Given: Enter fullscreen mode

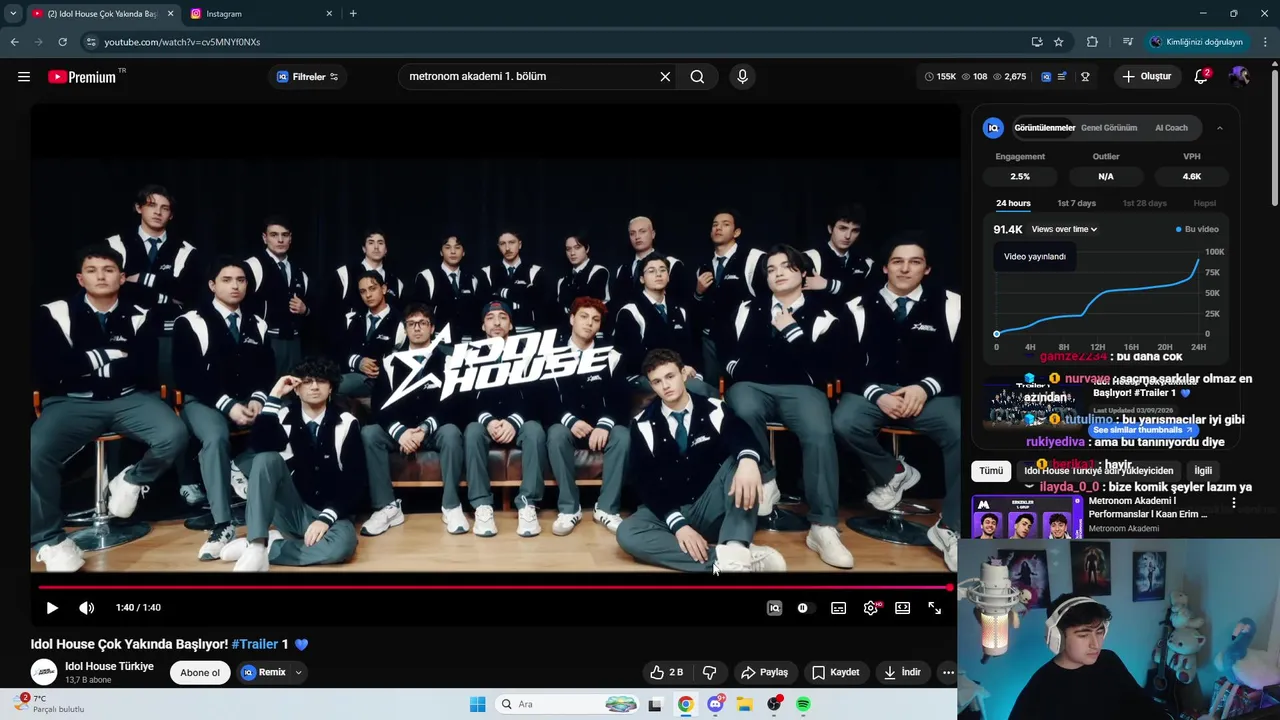Looking at the screenshot, I should pyautogui.click(x=935, y=608).
